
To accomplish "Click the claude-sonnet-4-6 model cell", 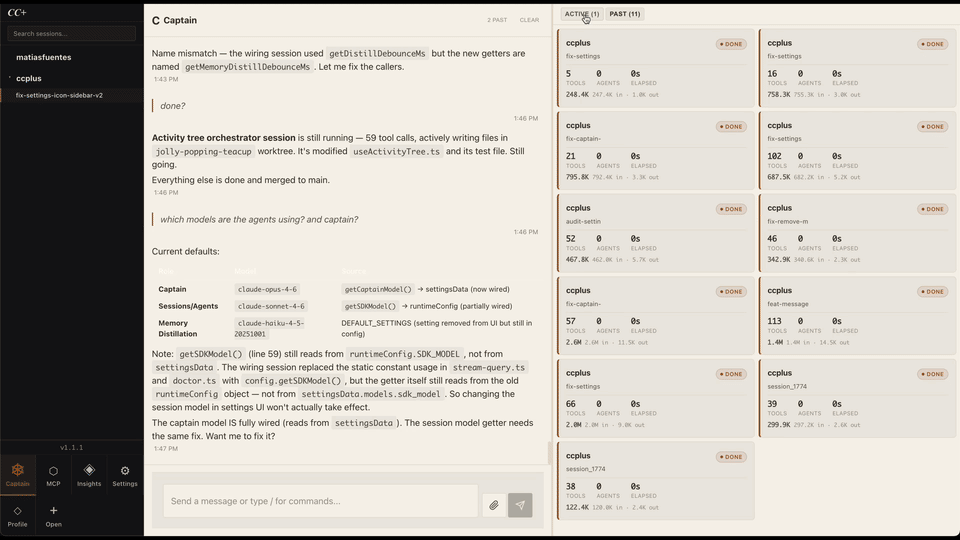I will [x=271, y=306].
